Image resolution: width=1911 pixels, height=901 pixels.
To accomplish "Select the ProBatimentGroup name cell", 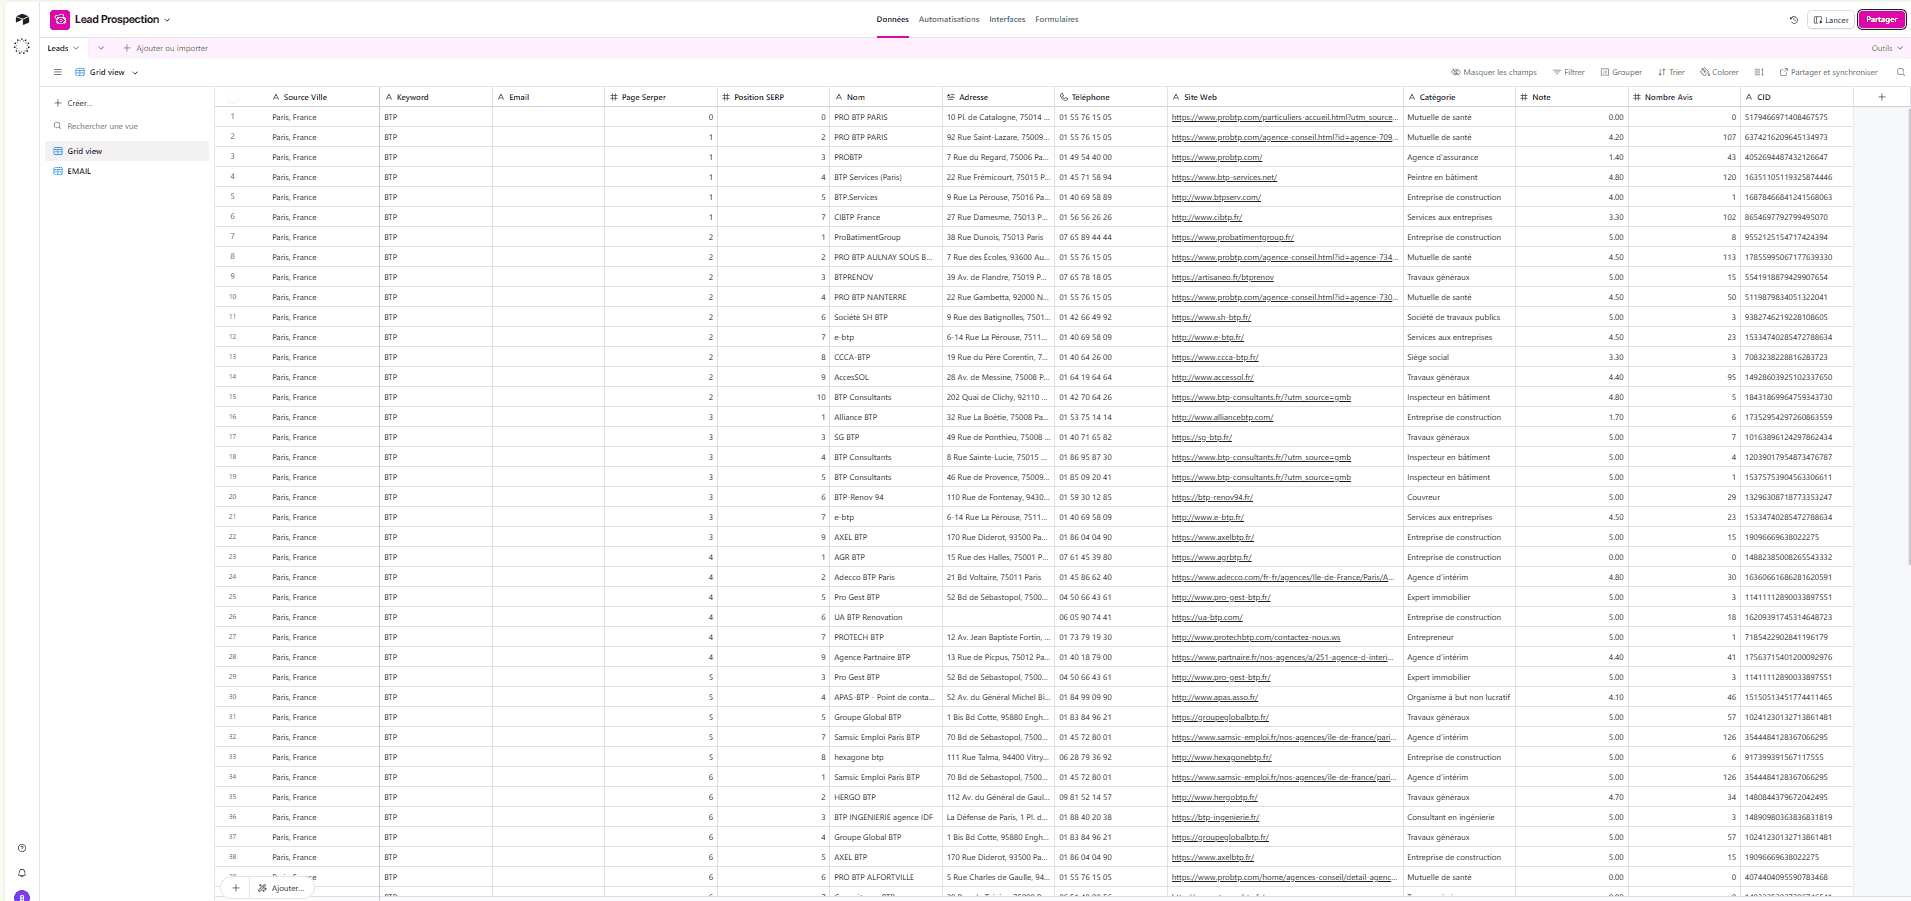I will pyautogui.click(x=886, y=237).
